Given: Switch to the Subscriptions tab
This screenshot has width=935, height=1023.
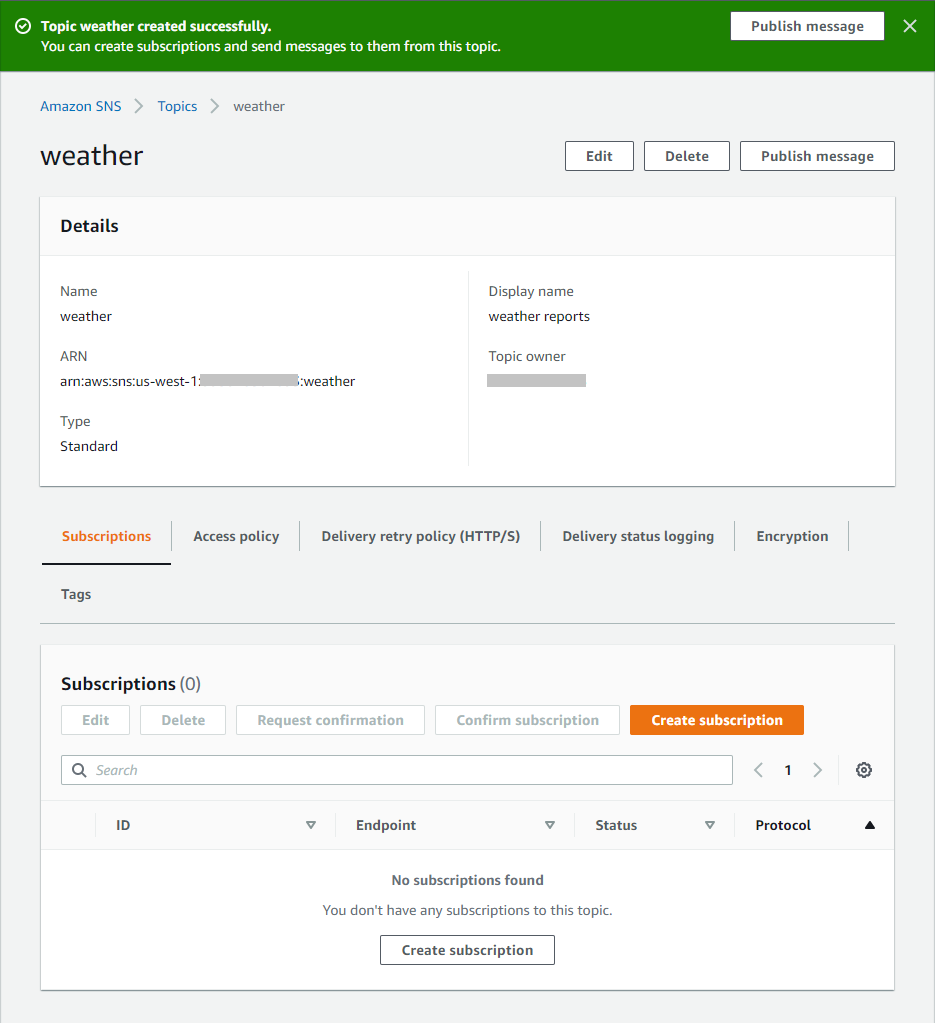Looking at the screenshot, I should pyautogui.click(x=106, y=536).
